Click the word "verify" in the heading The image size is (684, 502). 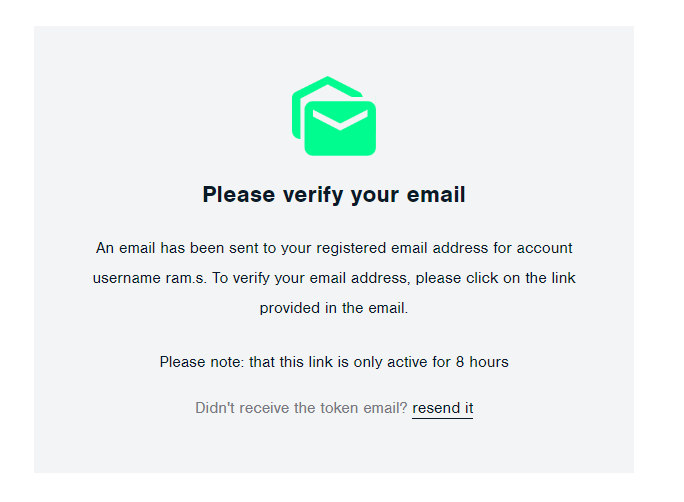pyautogui.click(x=305, y=195)
